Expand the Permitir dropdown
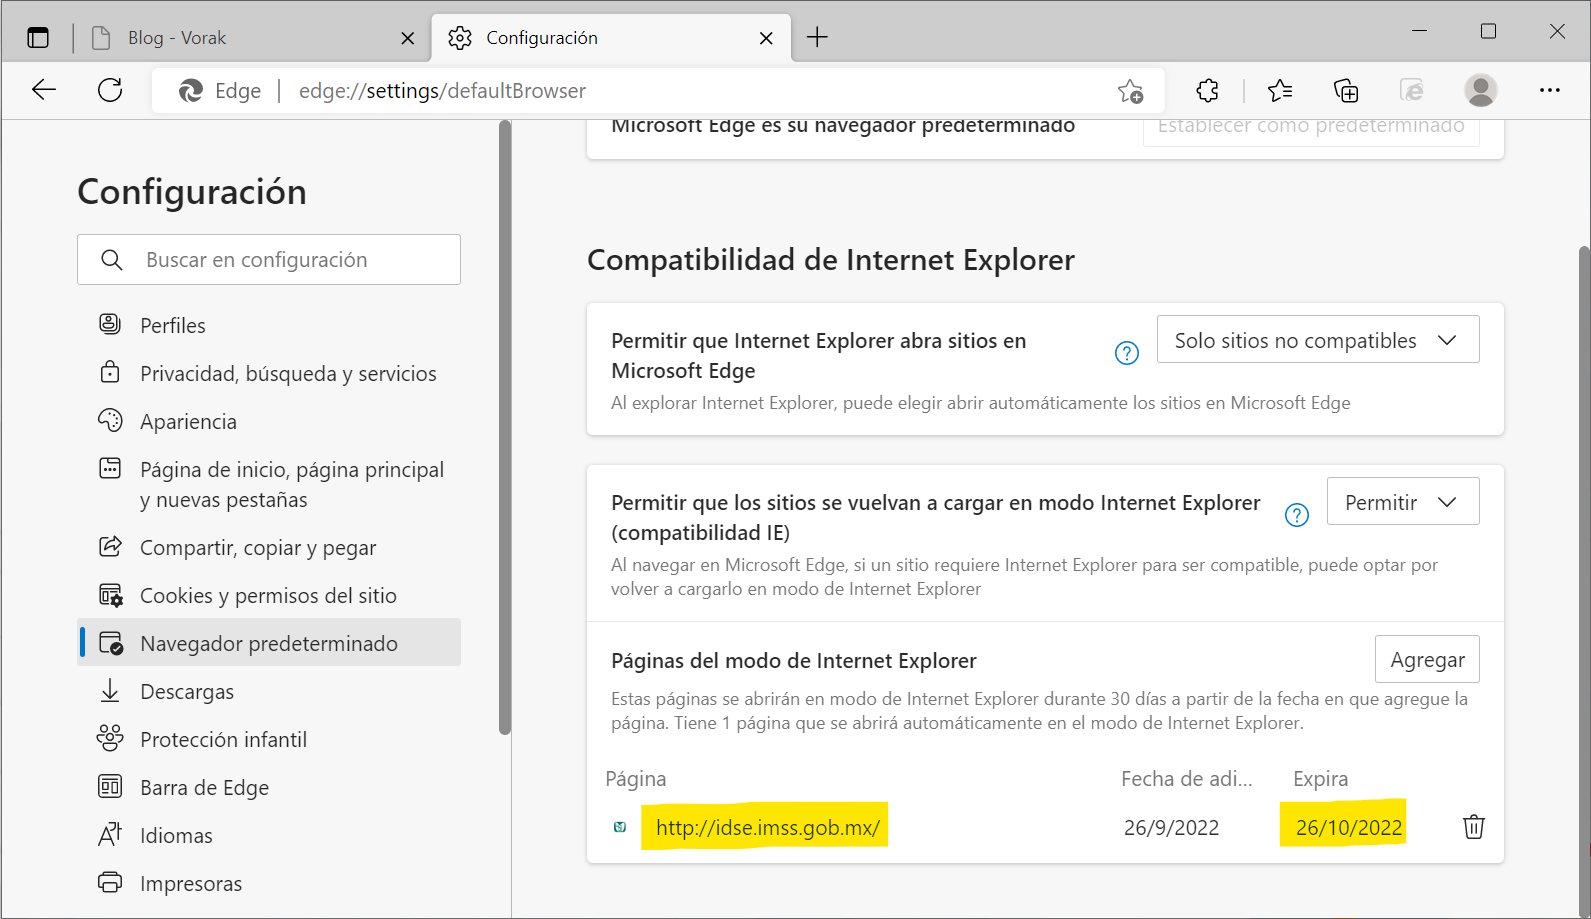The height and width of the screenshot is (919, 1591). coord(1403,502)
